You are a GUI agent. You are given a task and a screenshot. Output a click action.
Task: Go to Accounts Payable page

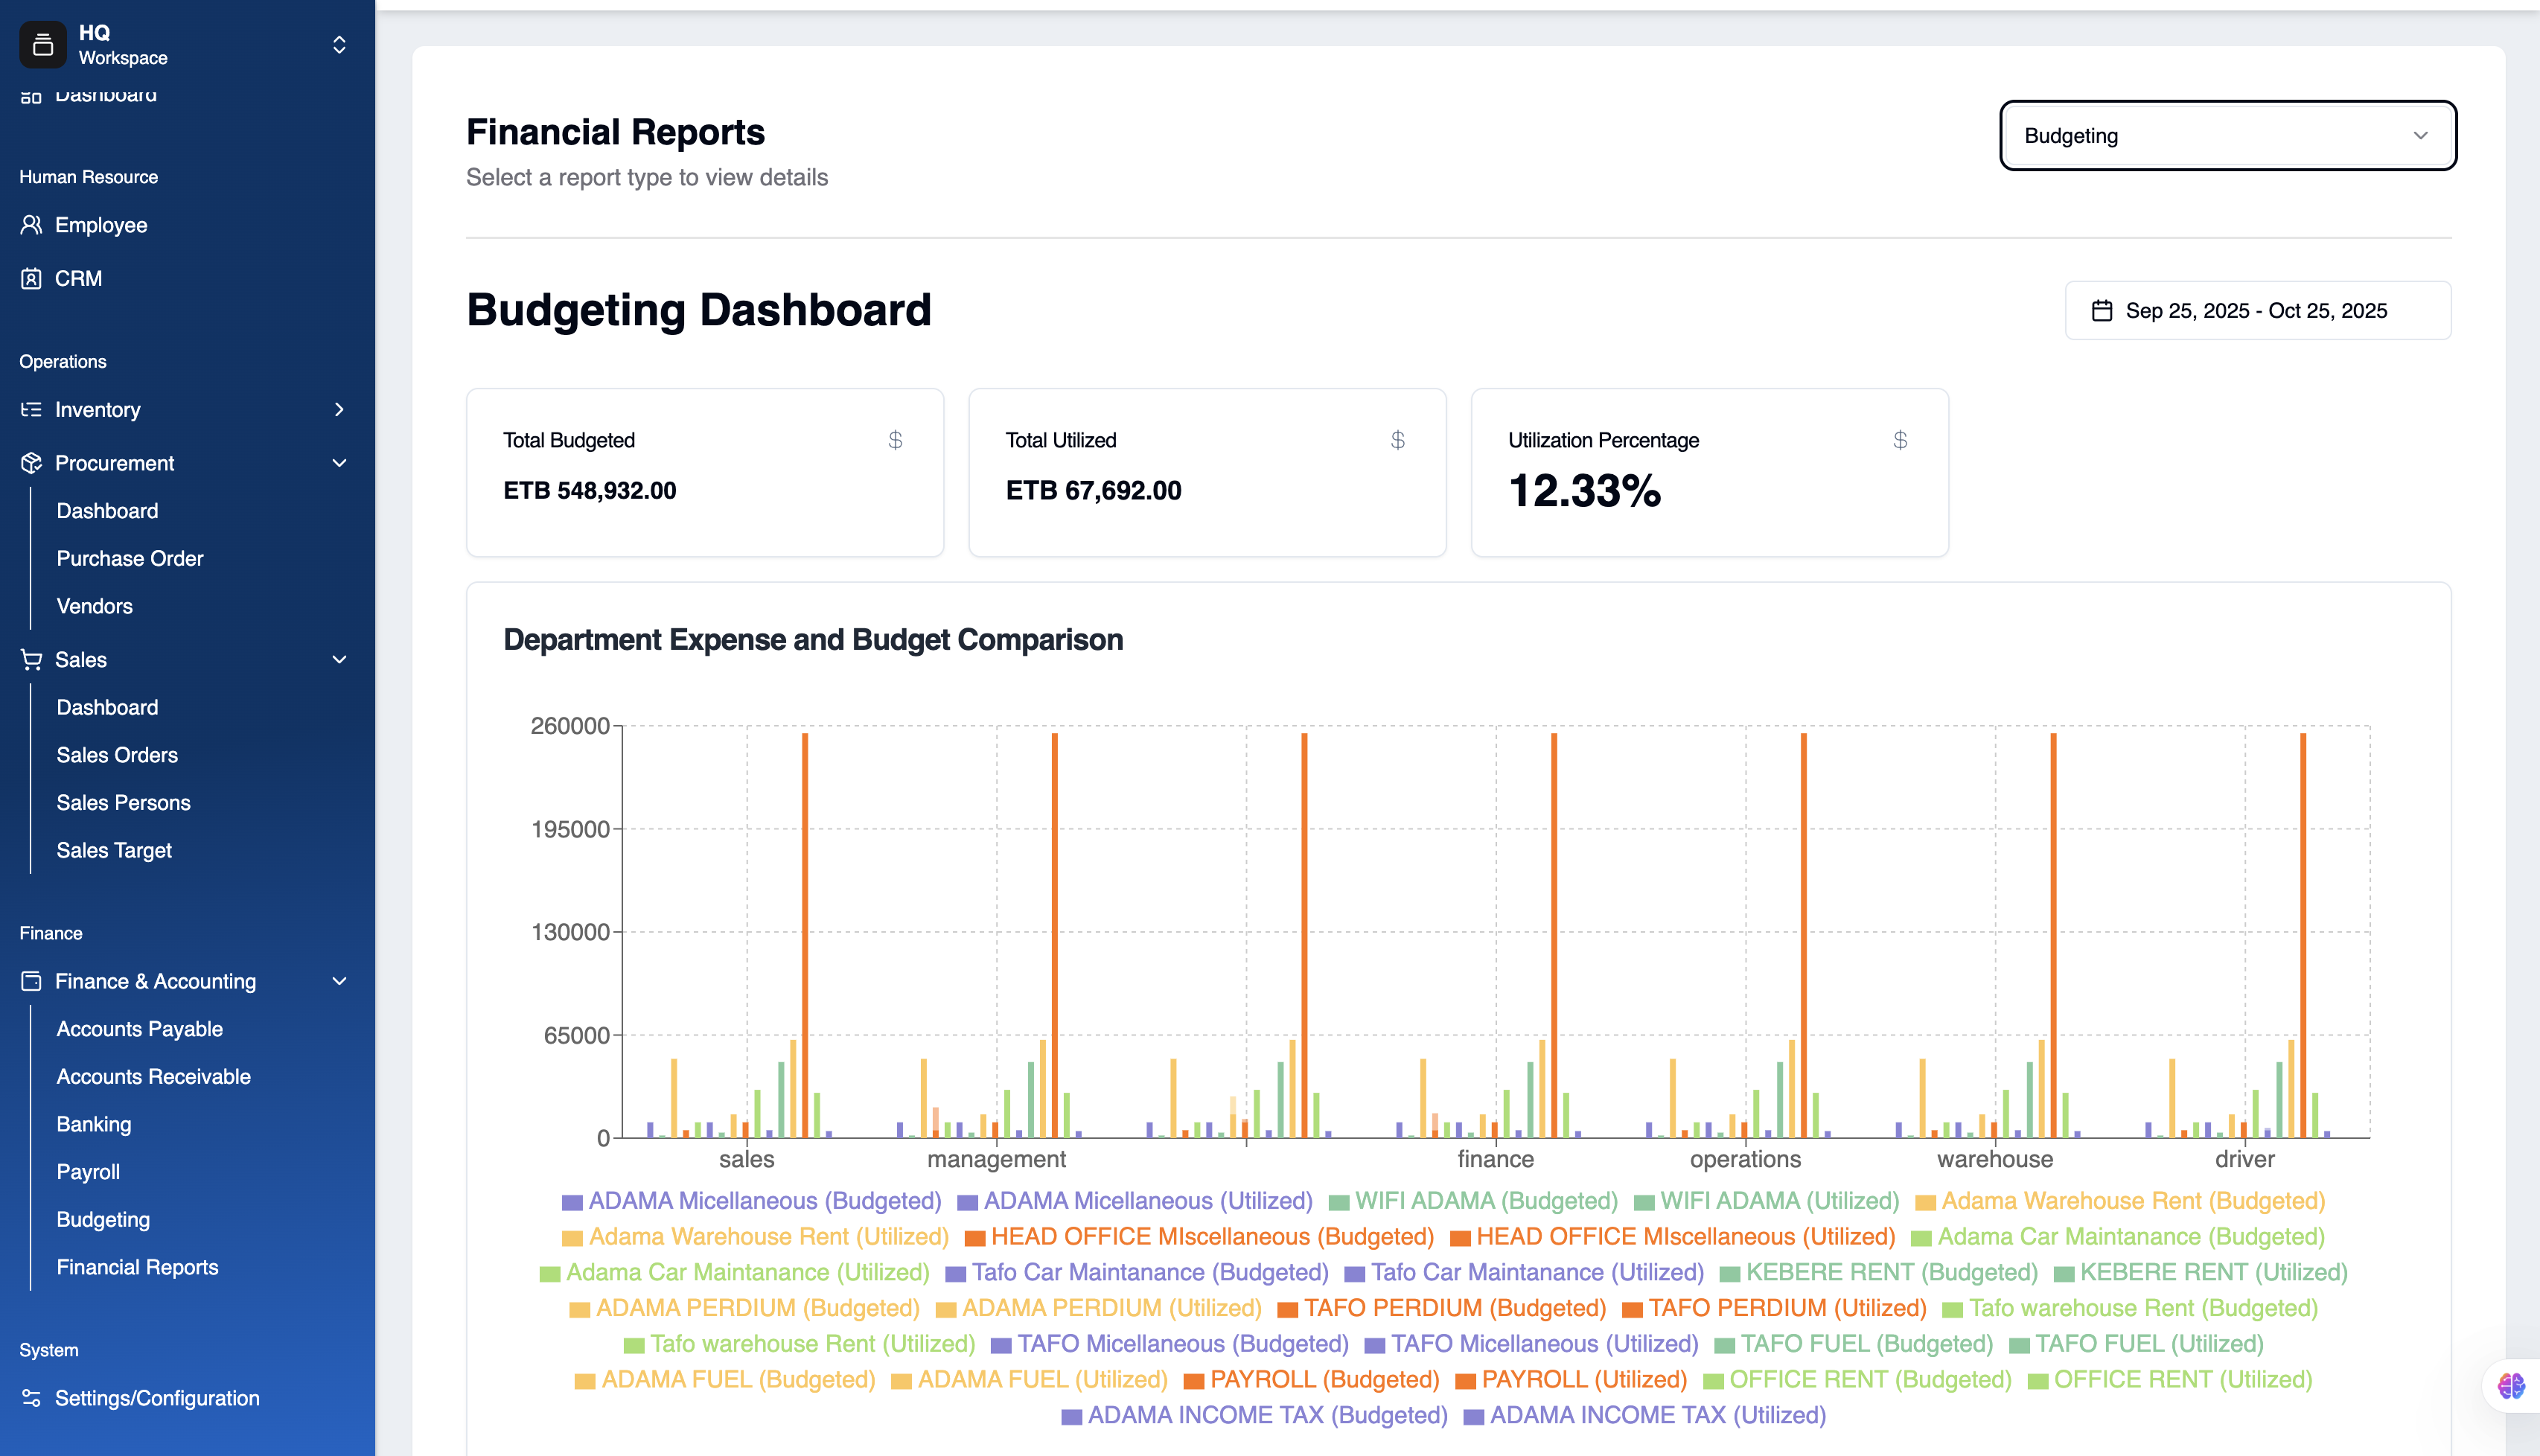click(x=139, y=1029)
